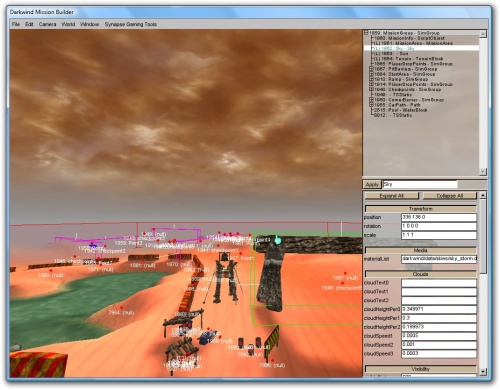500x390 pixels.
Task: Open the World menu
Action: point(68,24)
